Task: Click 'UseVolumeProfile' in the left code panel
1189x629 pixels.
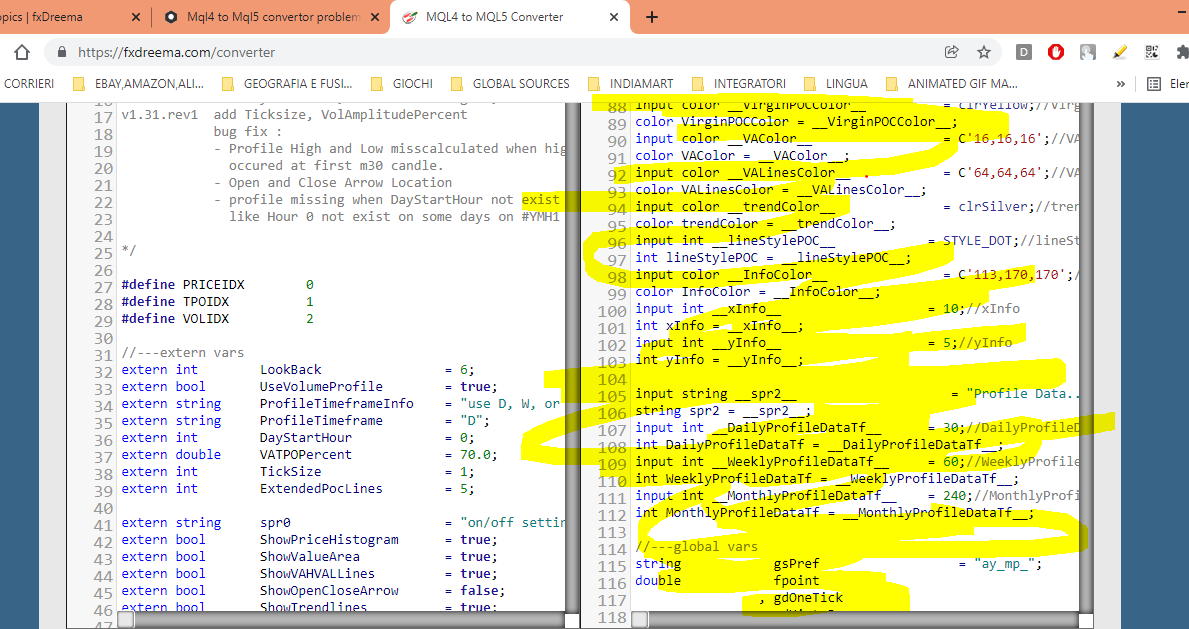Action: [321, 387]
